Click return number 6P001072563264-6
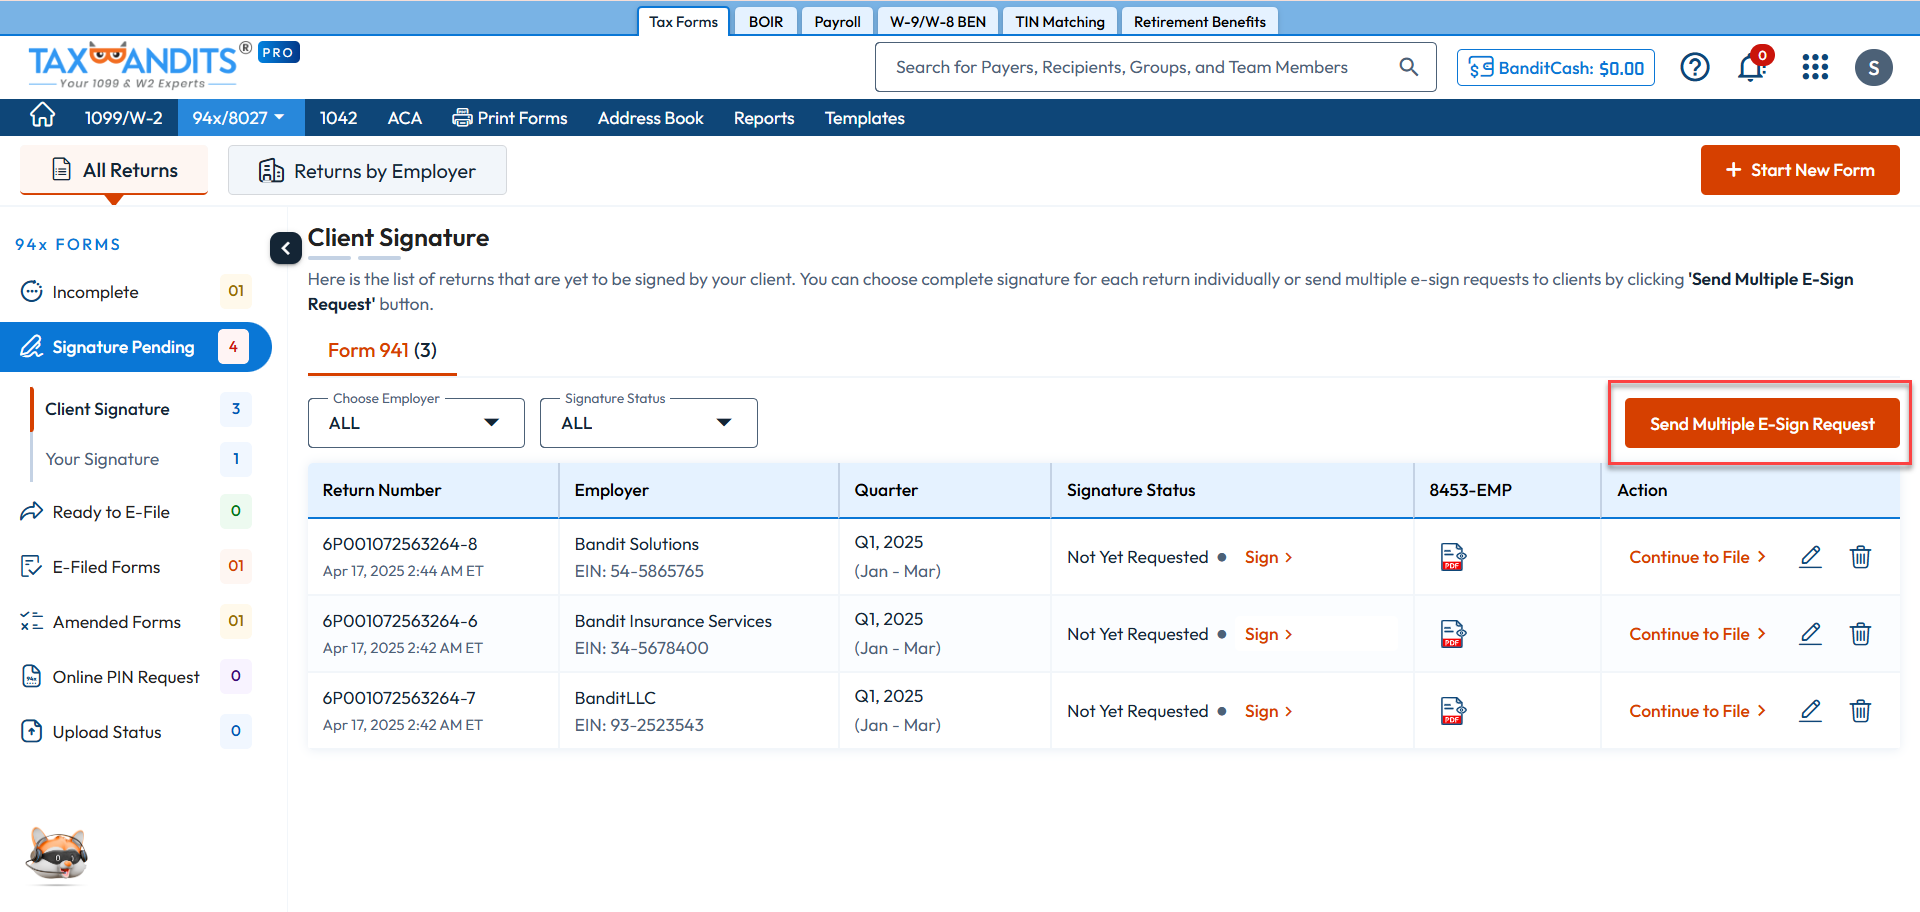The image size is (1920, 912). point(400,621)
